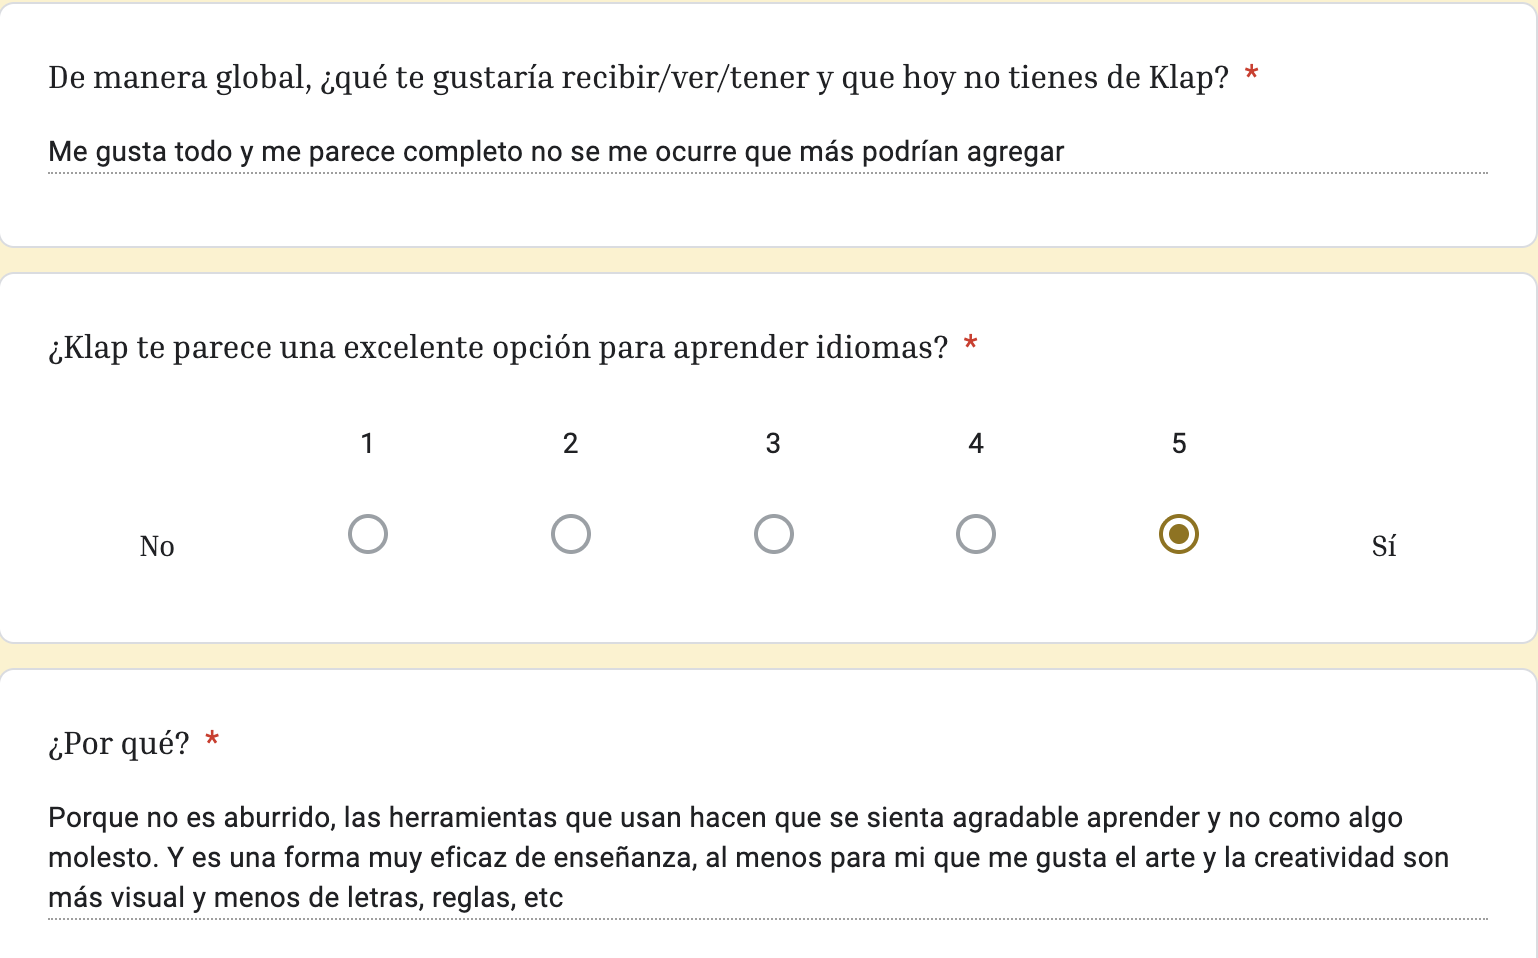Focus the "Me gusta todo" answer field

(x=768, y=153)
